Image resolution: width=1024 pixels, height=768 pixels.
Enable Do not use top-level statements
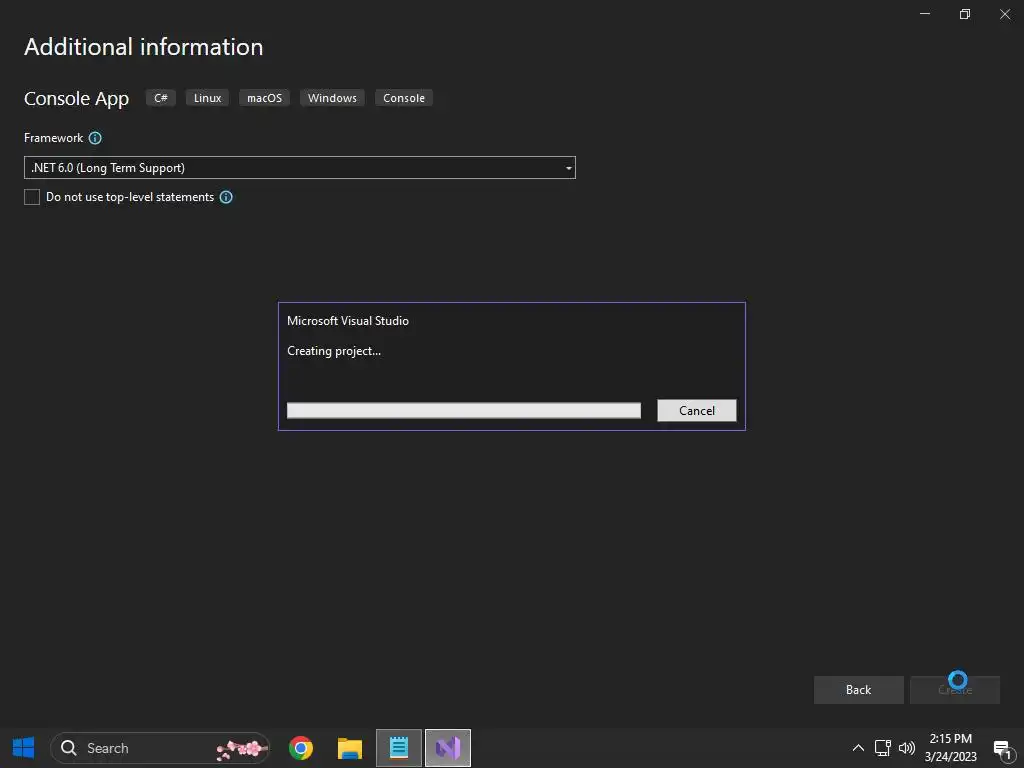click(x=32, y=197)
